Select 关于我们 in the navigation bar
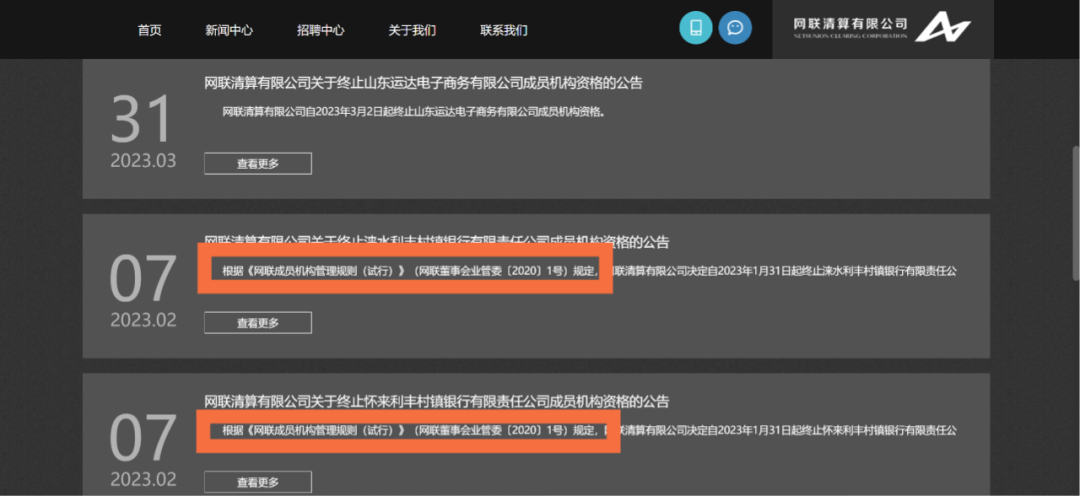The height and width of the screenshot is (496, 1080). [x=412, y=30]
